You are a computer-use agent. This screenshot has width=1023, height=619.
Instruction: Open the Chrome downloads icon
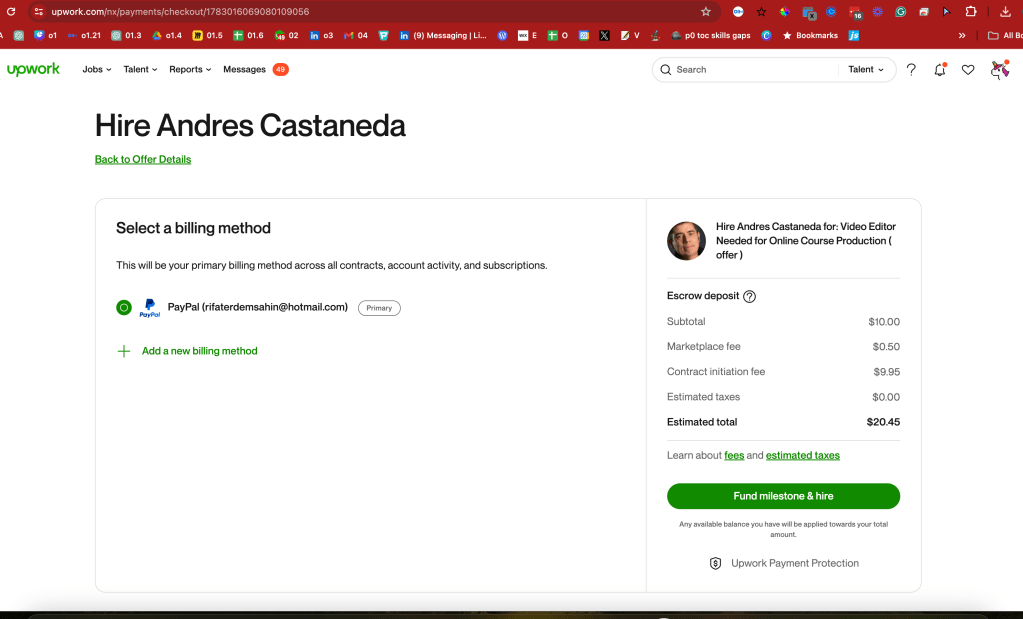tap(1005, 12)
